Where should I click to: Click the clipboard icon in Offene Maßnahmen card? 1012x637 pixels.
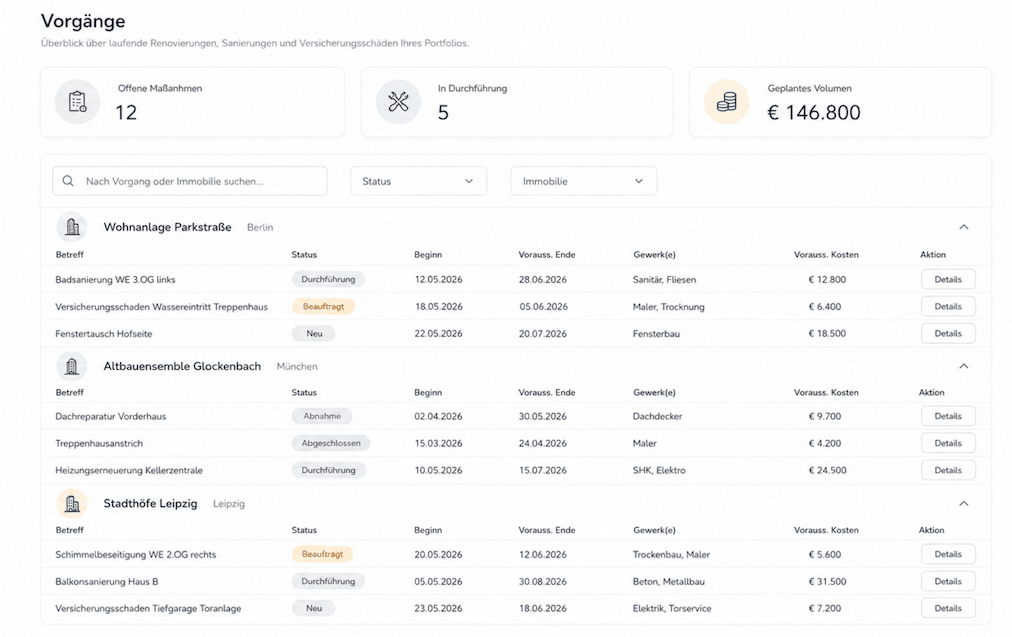(x=77, y=102)
